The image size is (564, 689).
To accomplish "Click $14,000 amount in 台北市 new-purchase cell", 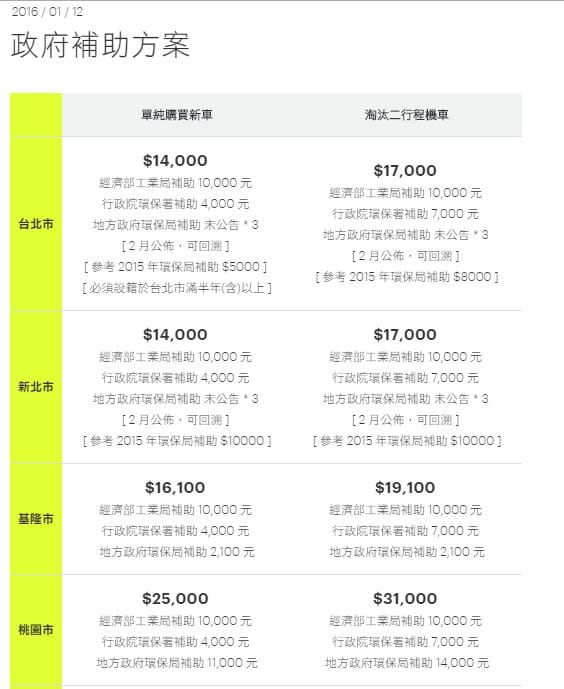I will 175,160.
